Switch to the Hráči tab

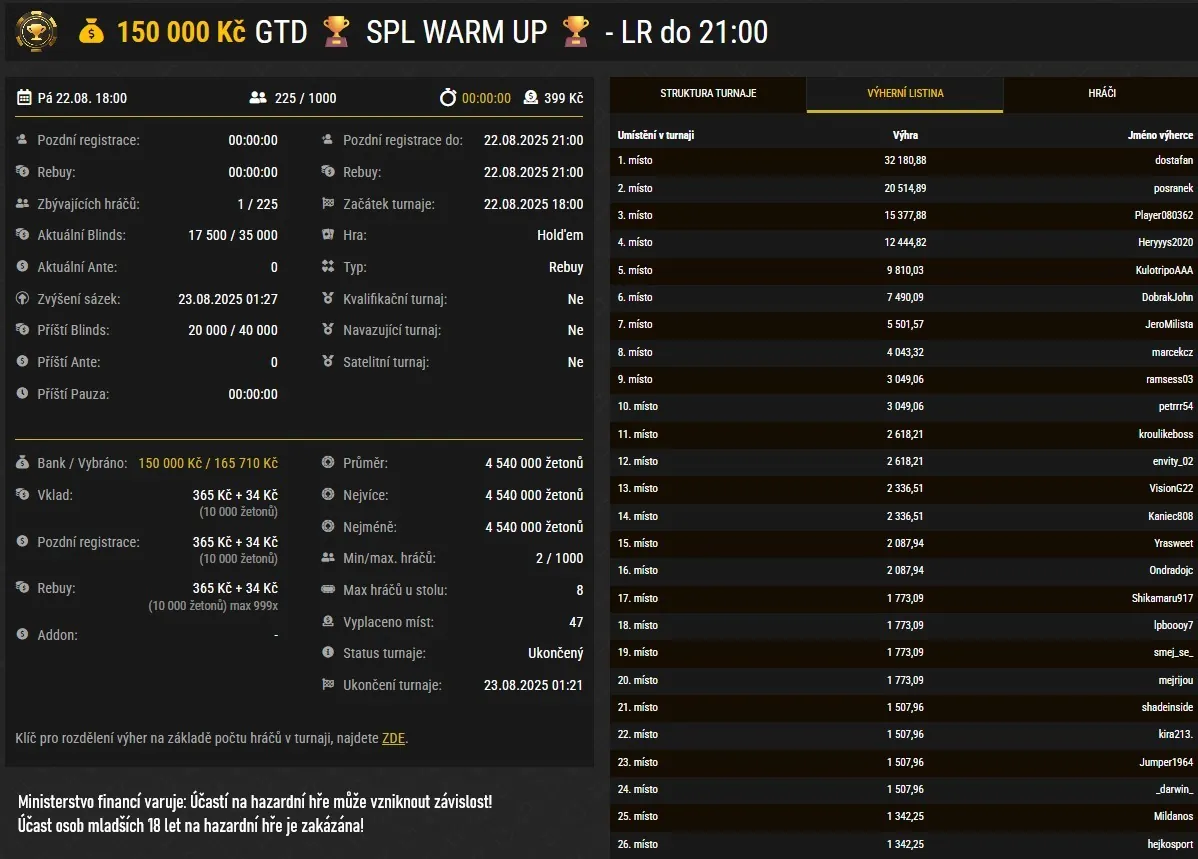point(1102,94)
